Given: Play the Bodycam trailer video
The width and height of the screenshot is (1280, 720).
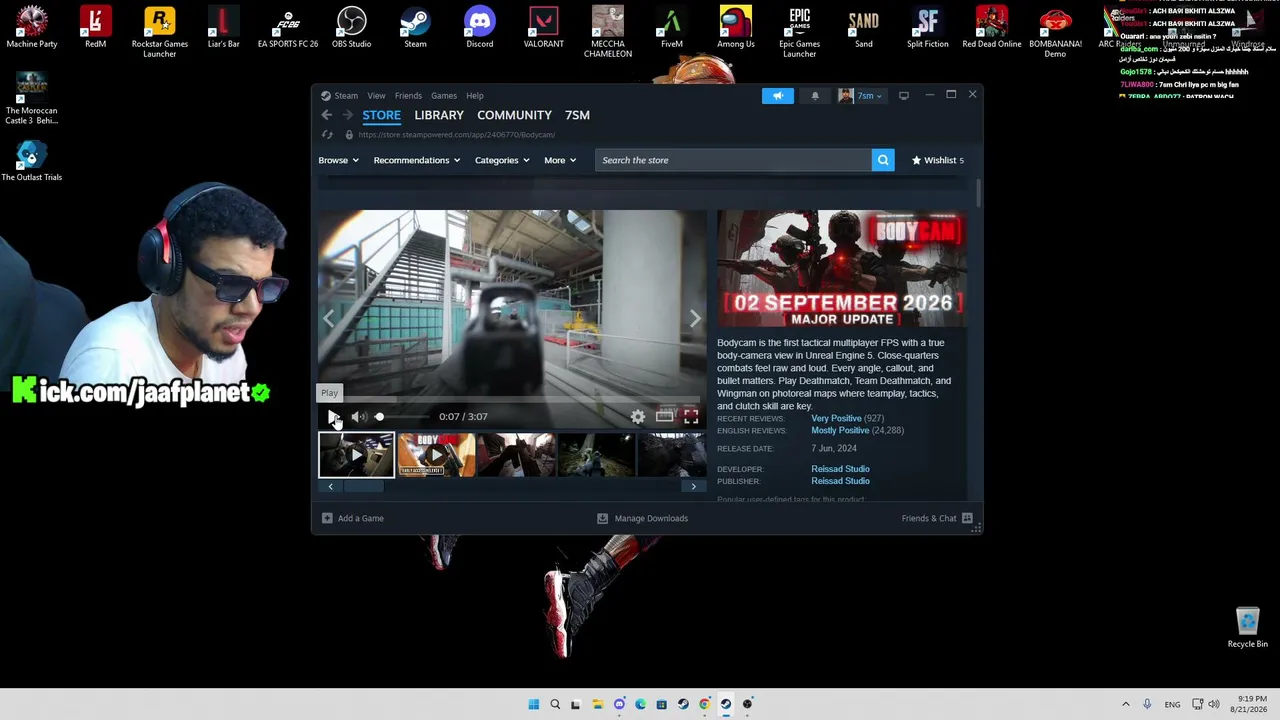Looking at the screenshot, I should coord(334,416).
